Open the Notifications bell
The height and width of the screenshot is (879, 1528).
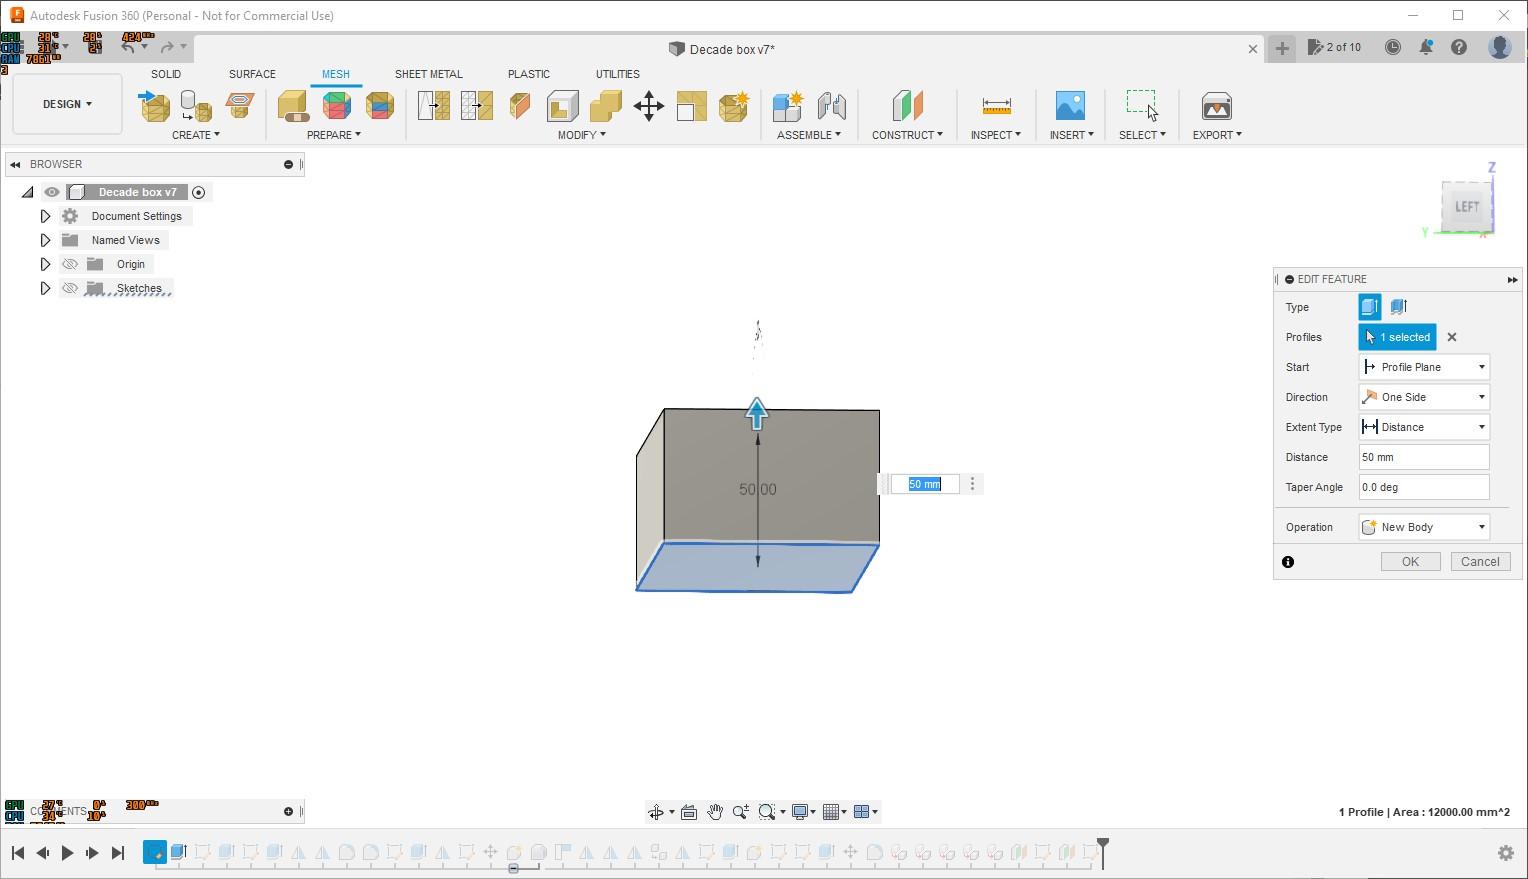pos(1426,47)
